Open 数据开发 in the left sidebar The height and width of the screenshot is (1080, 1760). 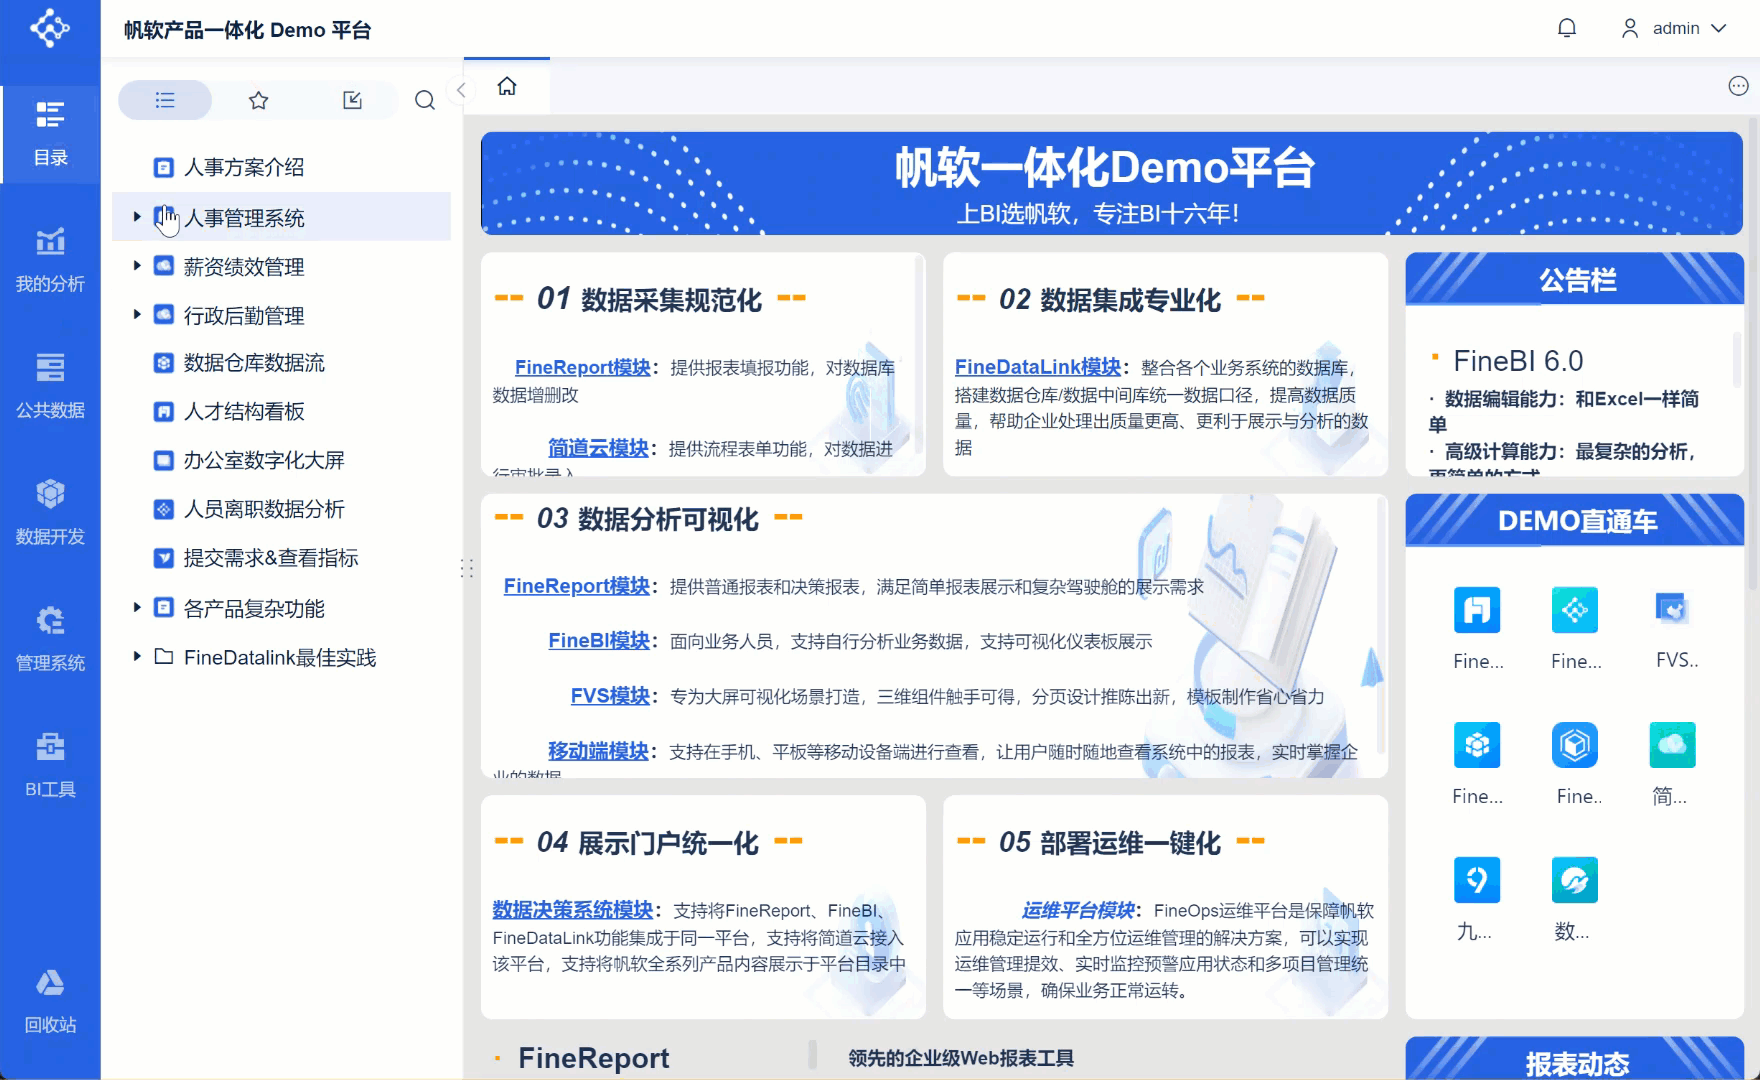point(50,513)
